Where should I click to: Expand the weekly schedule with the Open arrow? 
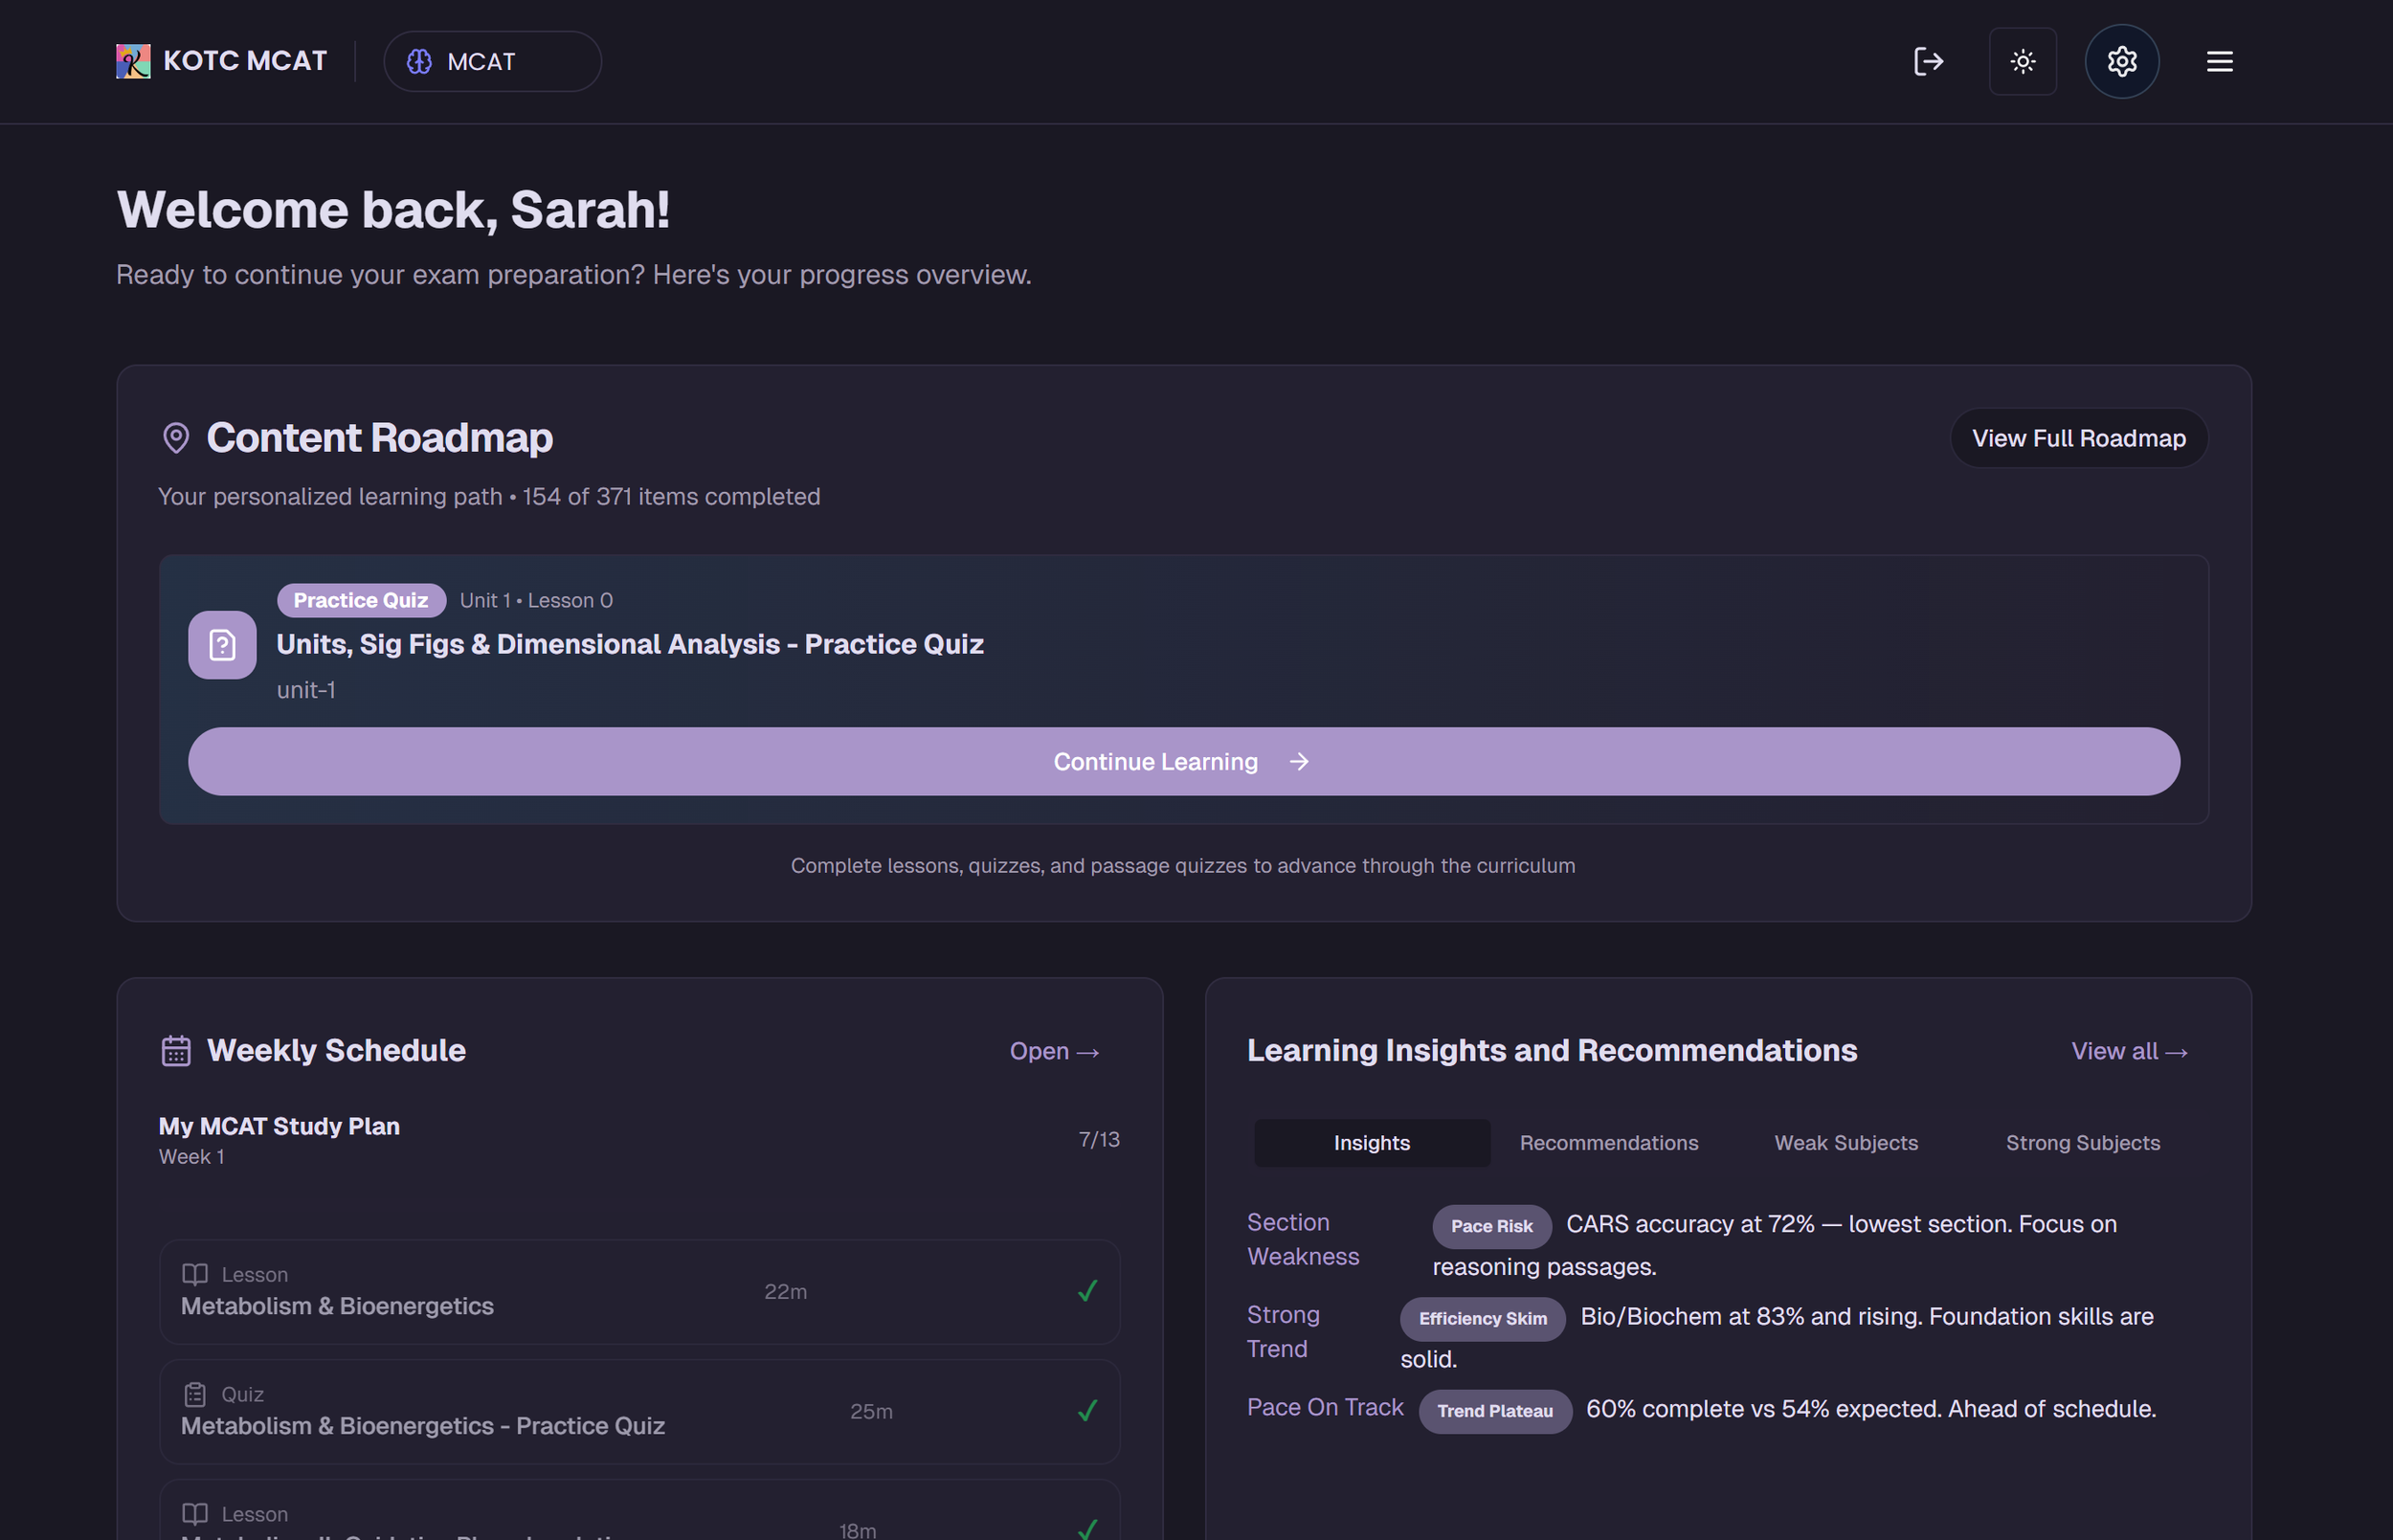tap(1053, 1051)
